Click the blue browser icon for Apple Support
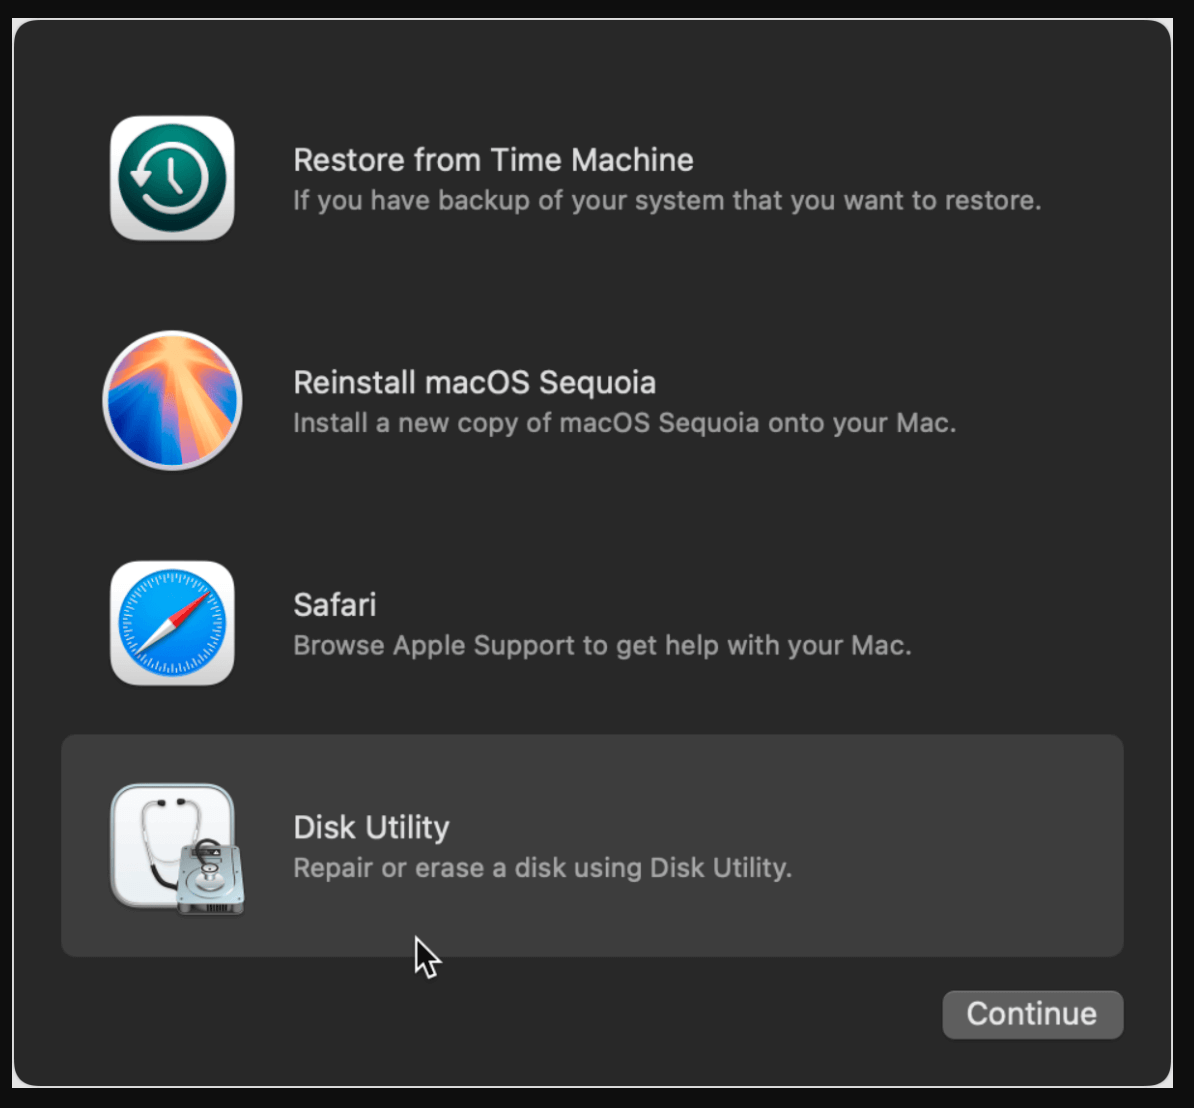Viewport: 1194px width, 1108px height. pyautogui.click(x=172, y=623)
